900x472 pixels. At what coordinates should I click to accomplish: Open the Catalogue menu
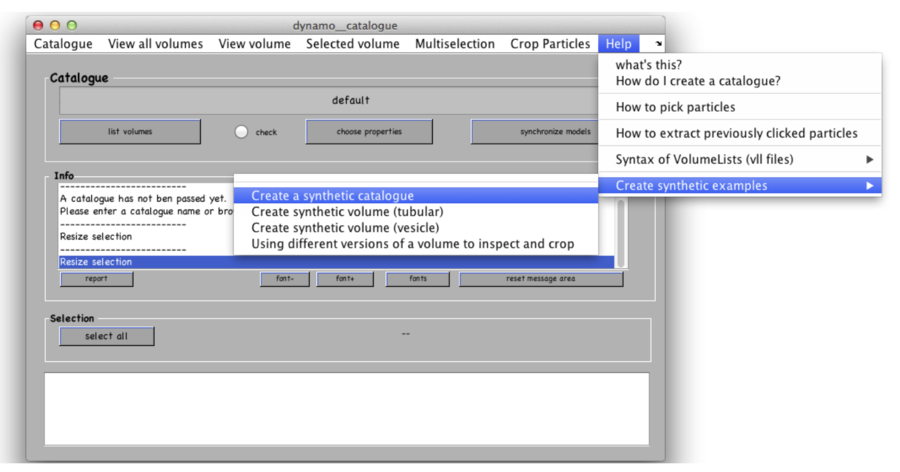pos(63,44)
